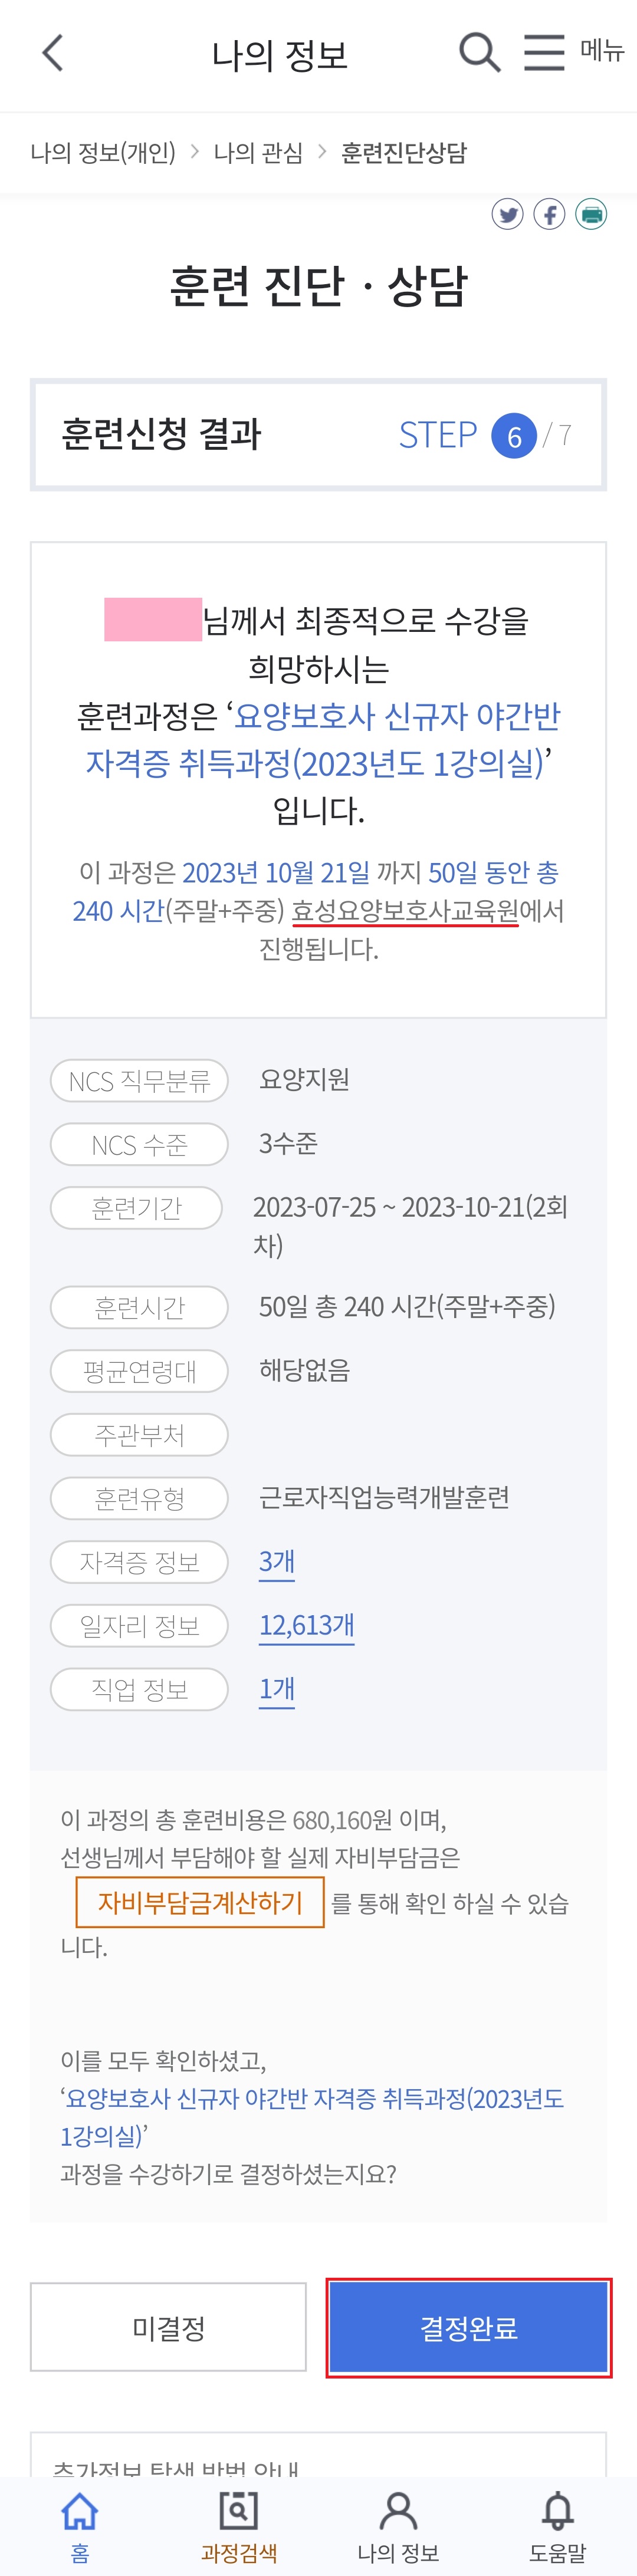Click 나의 정보(개인) breadcrumb
The width and height of the screenshot is (637, 2576).
tap(103, 153)
